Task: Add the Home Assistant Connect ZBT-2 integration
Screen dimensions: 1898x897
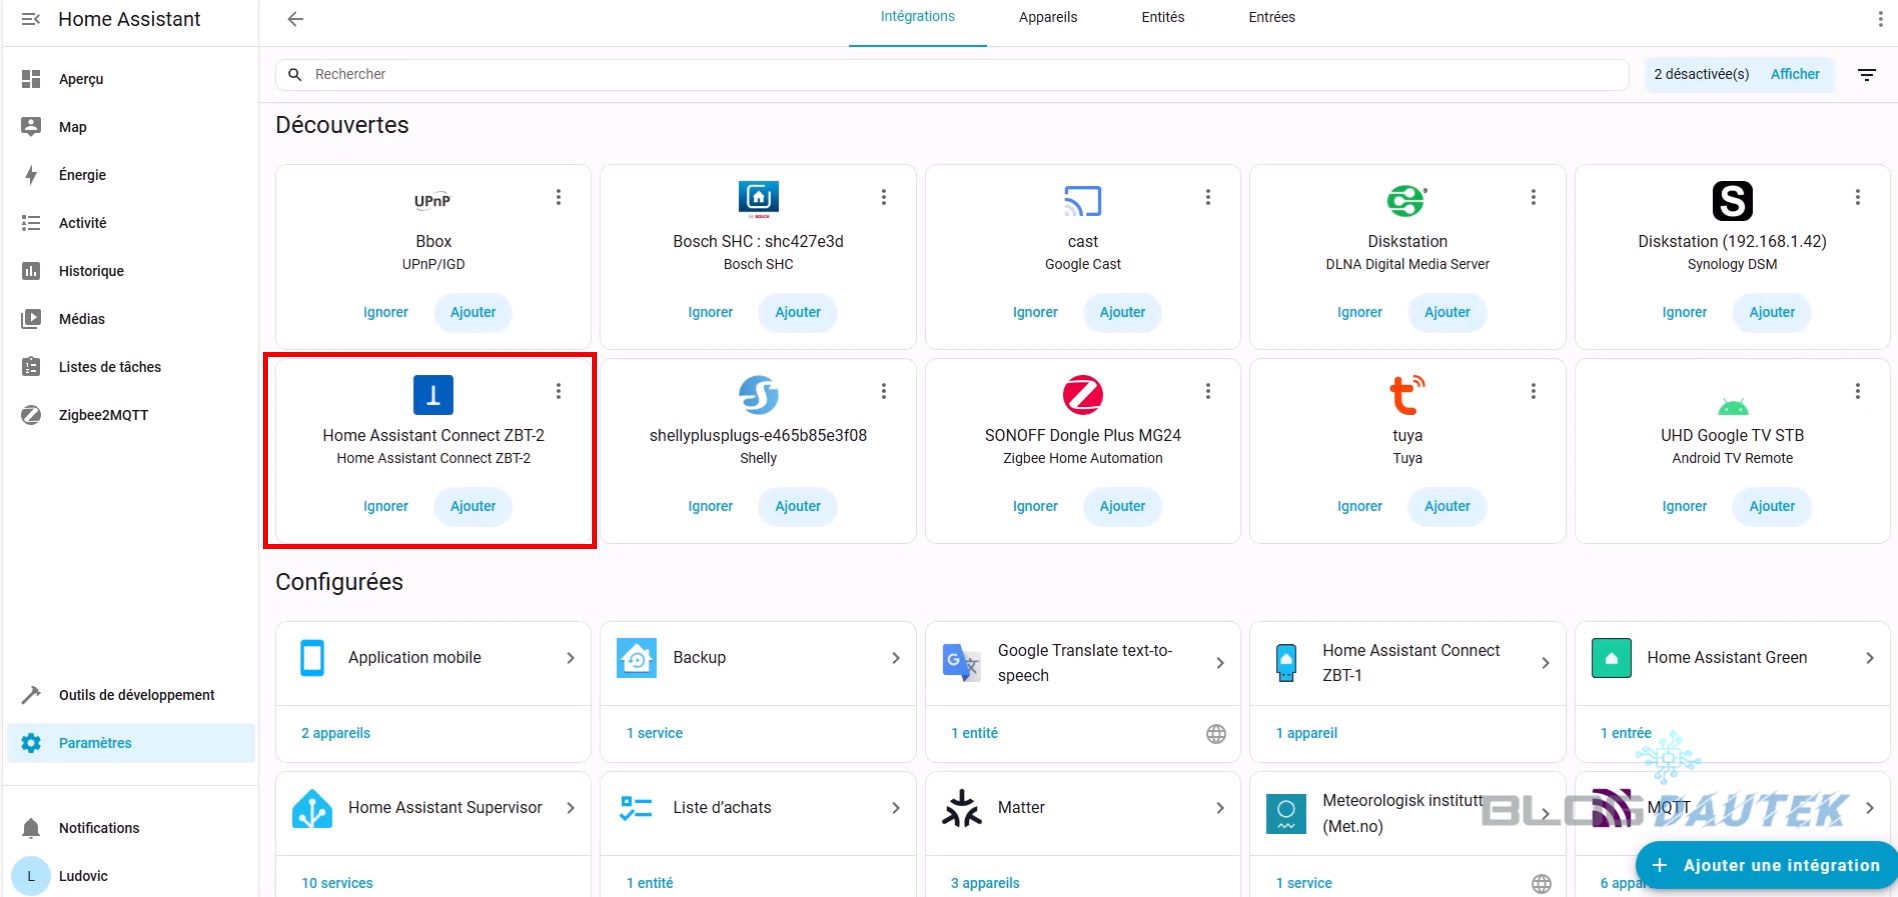Action: (x=472, y=506)
